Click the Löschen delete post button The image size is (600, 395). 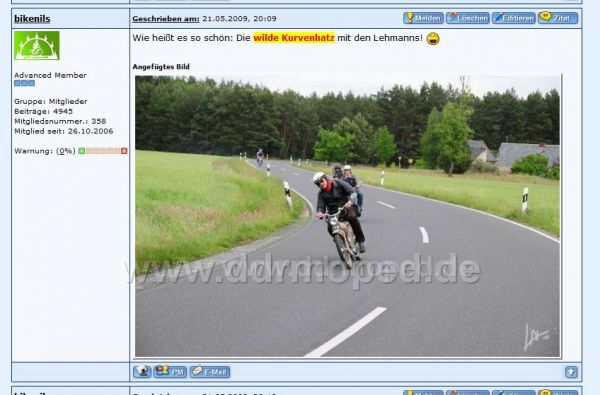(x=468, y=18)
